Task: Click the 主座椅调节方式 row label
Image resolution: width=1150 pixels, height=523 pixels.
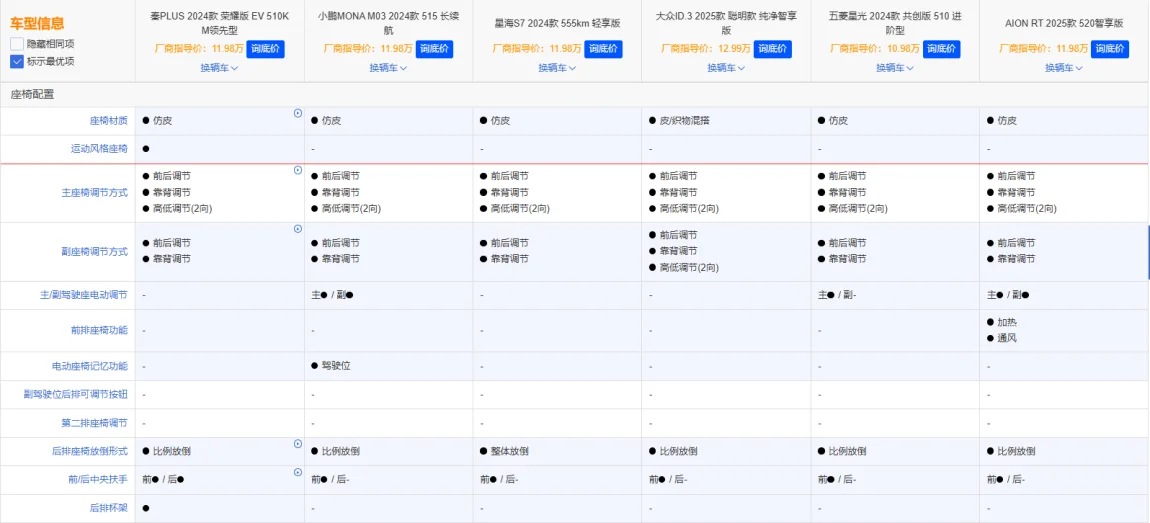Action: click(x=95, y=192)
